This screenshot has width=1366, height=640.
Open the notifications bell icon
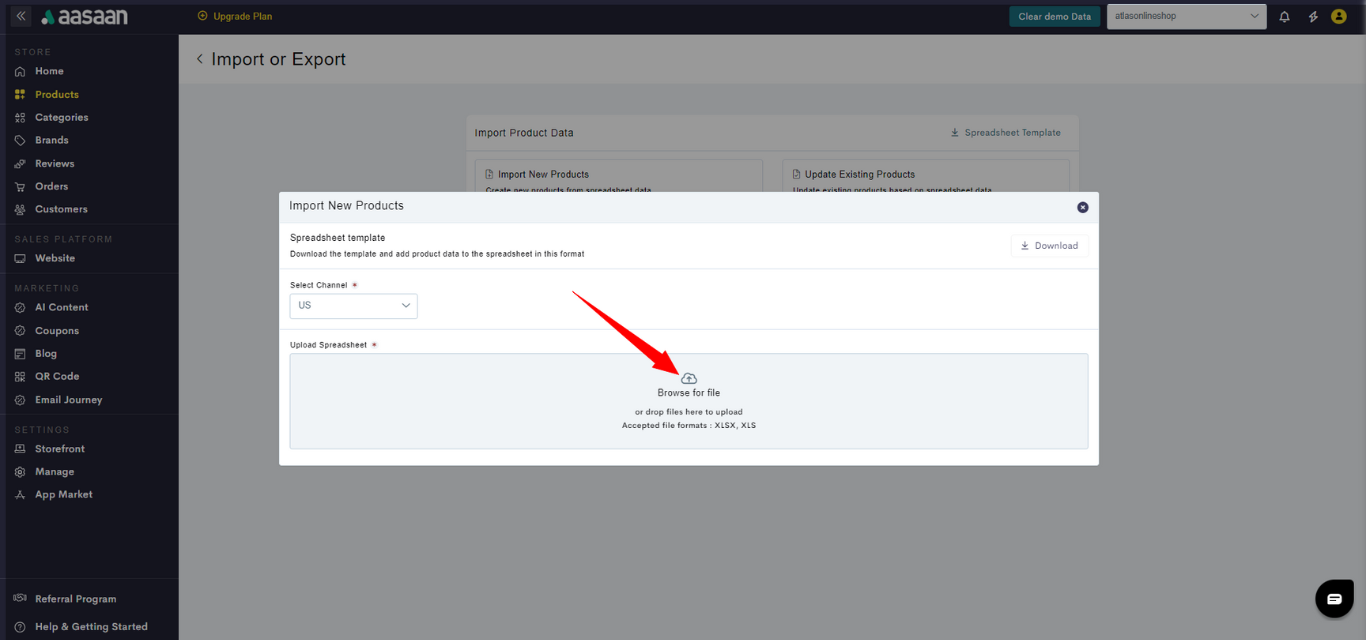coord(1284,16)
